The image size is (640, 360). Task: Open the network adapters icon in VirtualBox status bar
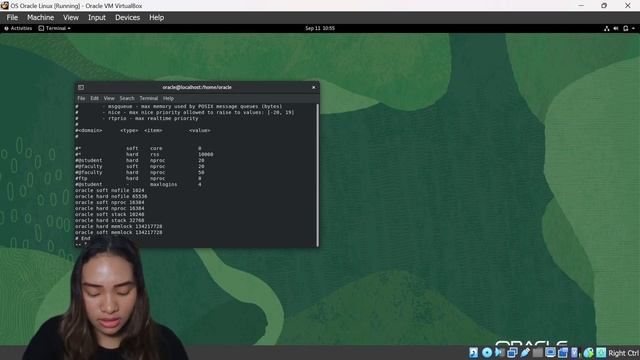coord(512,353)
